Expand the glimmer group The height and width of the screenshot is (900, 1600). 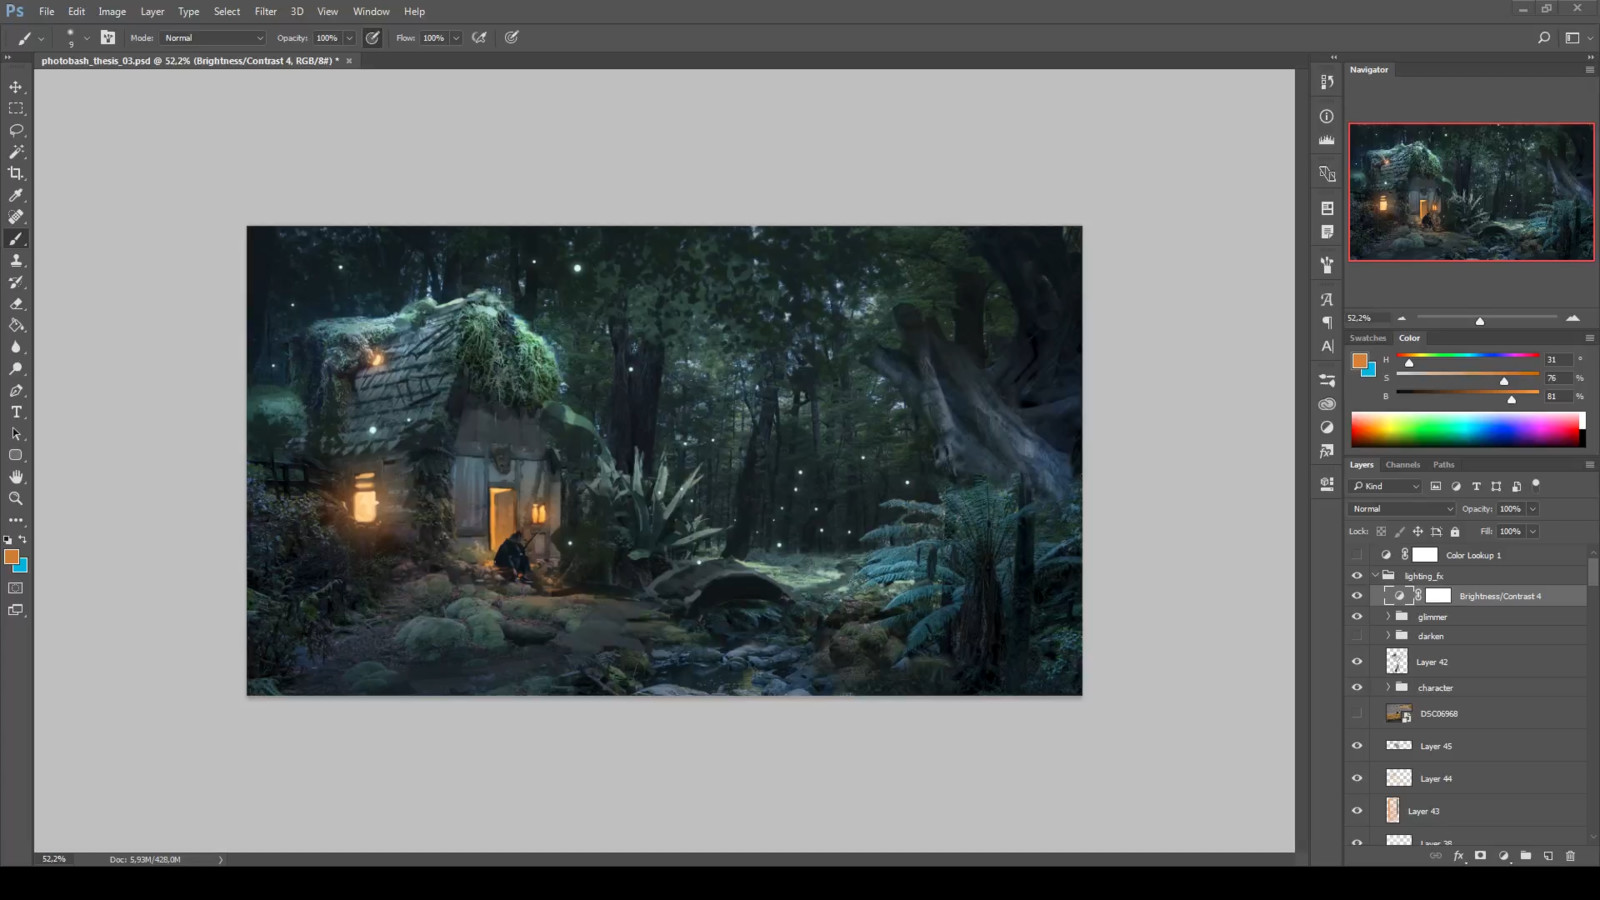1388,617
